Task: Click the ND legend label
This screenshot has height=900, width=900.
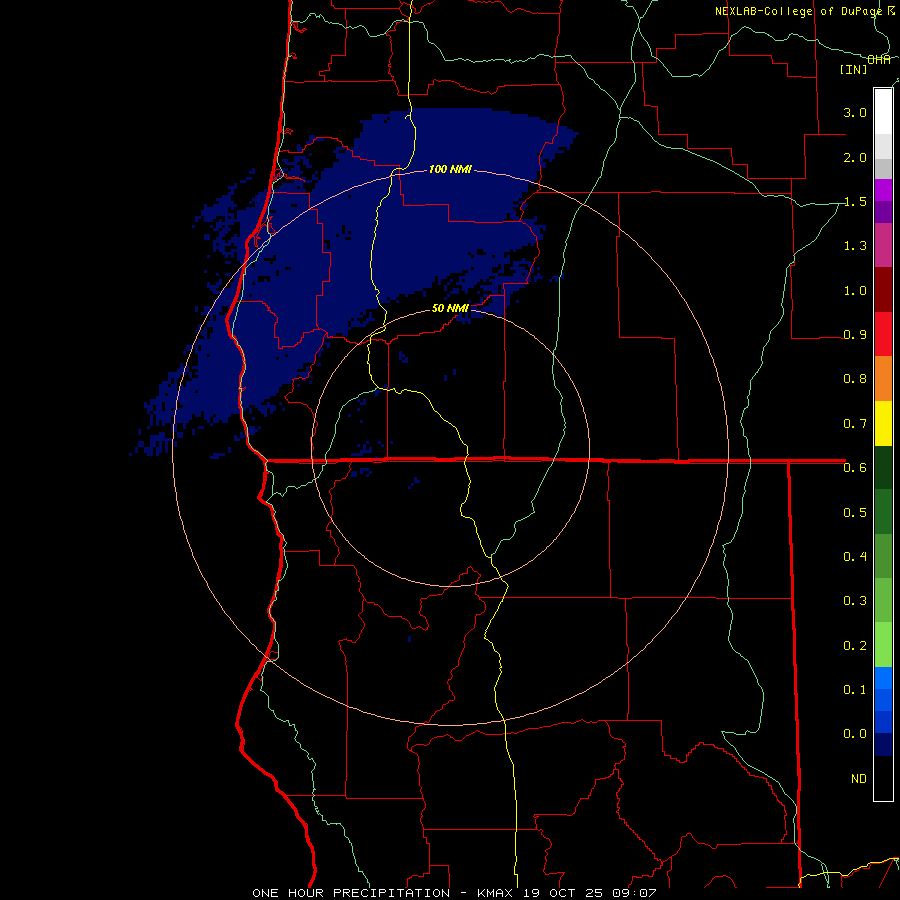Action: 859,778
